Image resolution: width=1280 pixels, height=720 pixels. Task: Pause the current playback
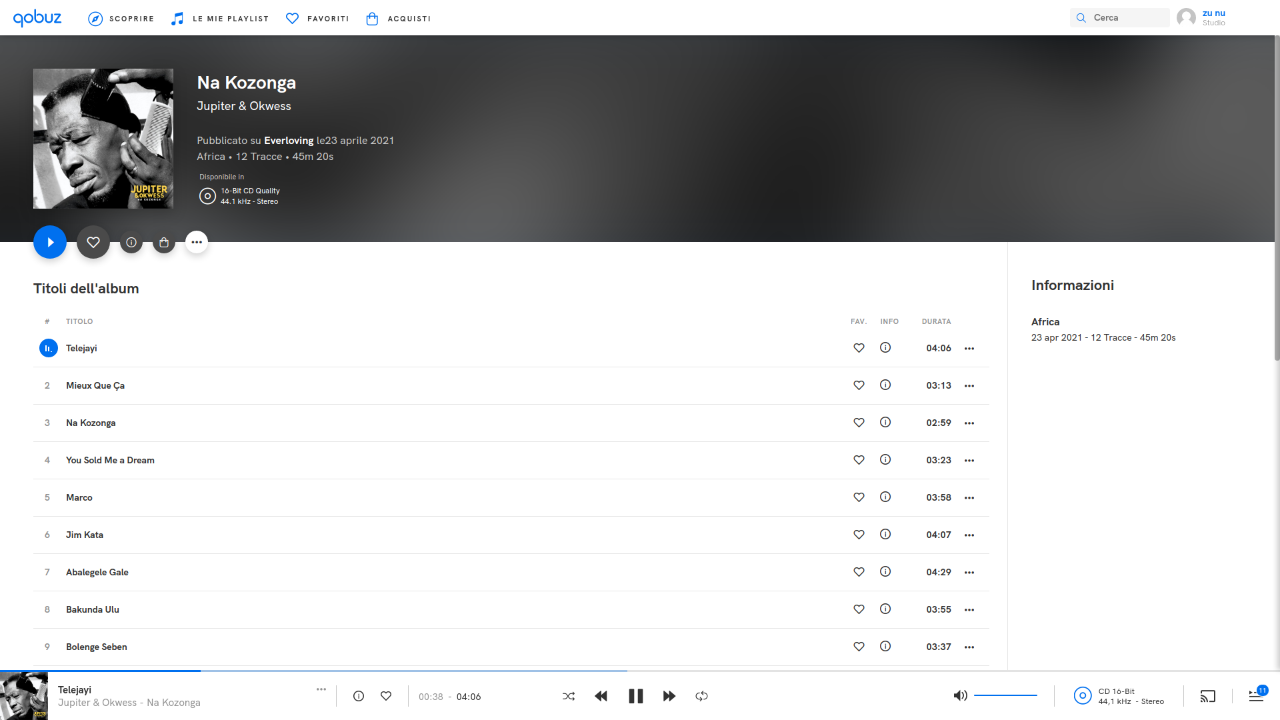[x=635, y=696]
